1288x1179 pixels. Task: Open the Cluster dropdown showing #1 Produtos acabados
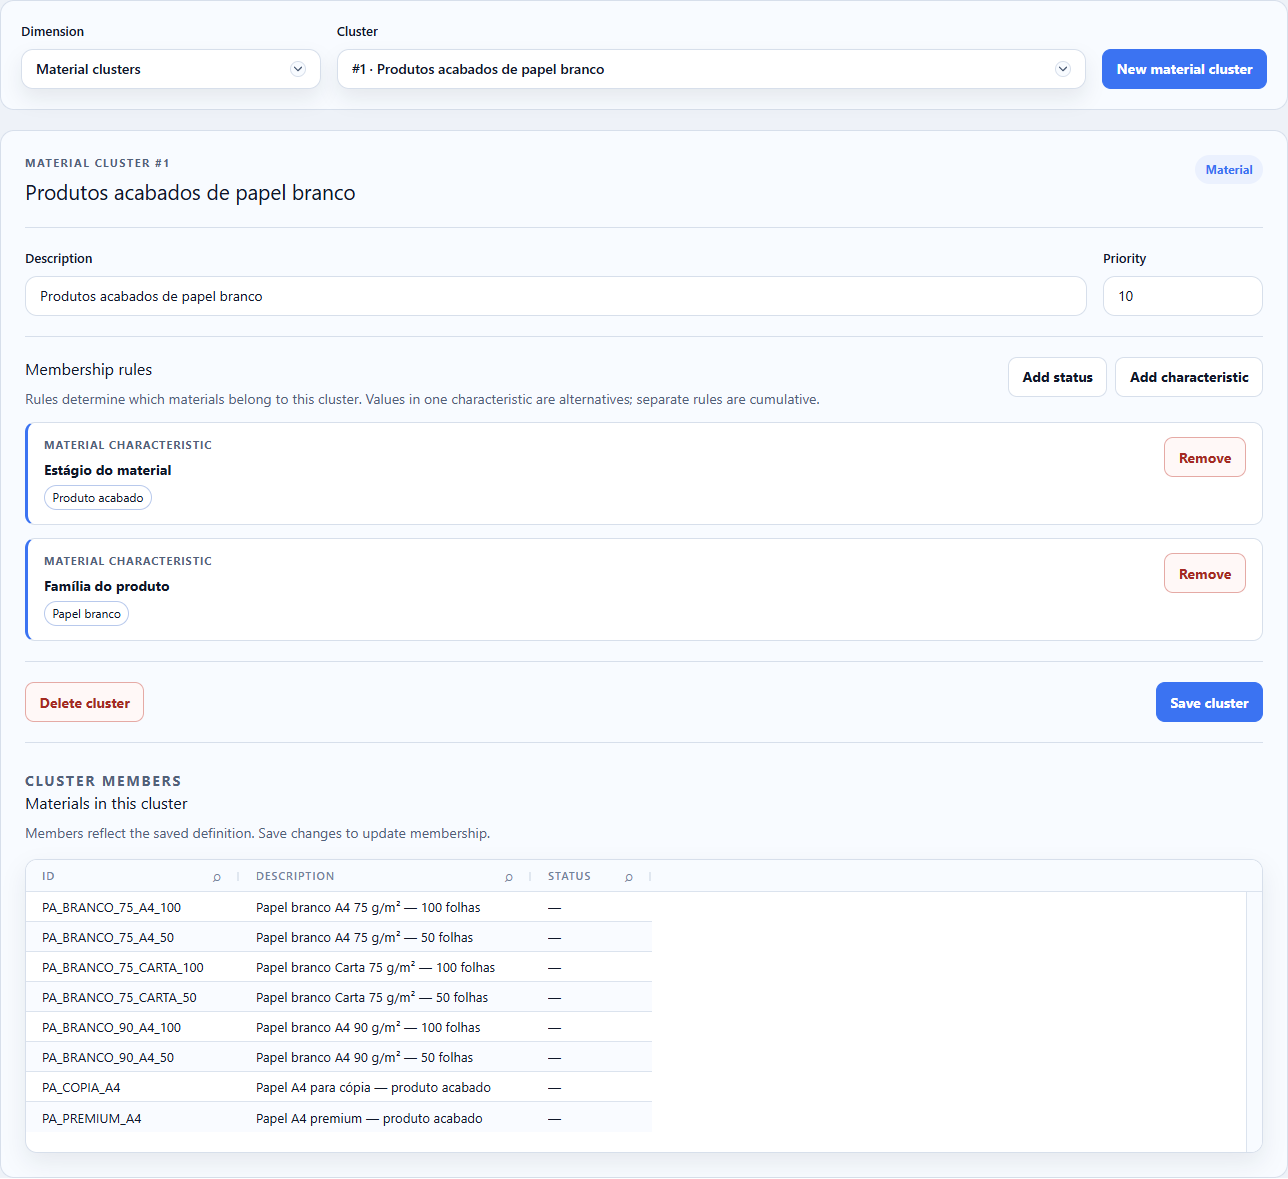tap(711, 69)
